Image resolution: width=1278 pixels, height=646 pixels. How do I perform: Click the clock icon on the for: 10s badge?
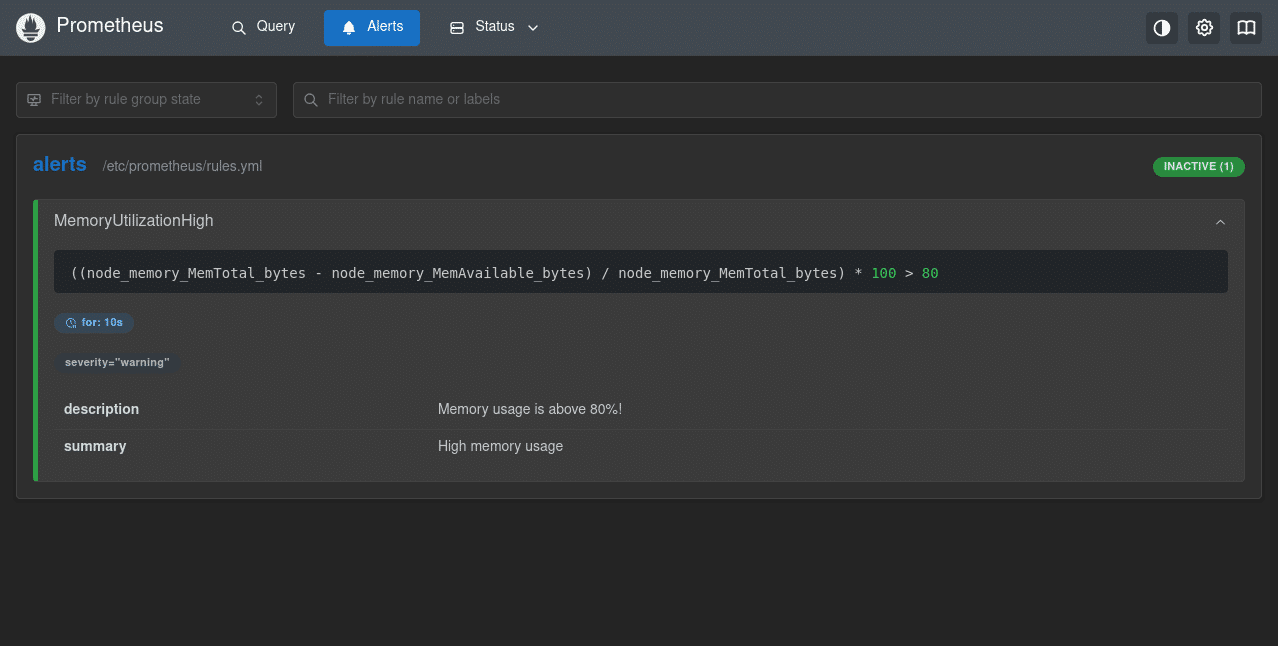point(69,322)
